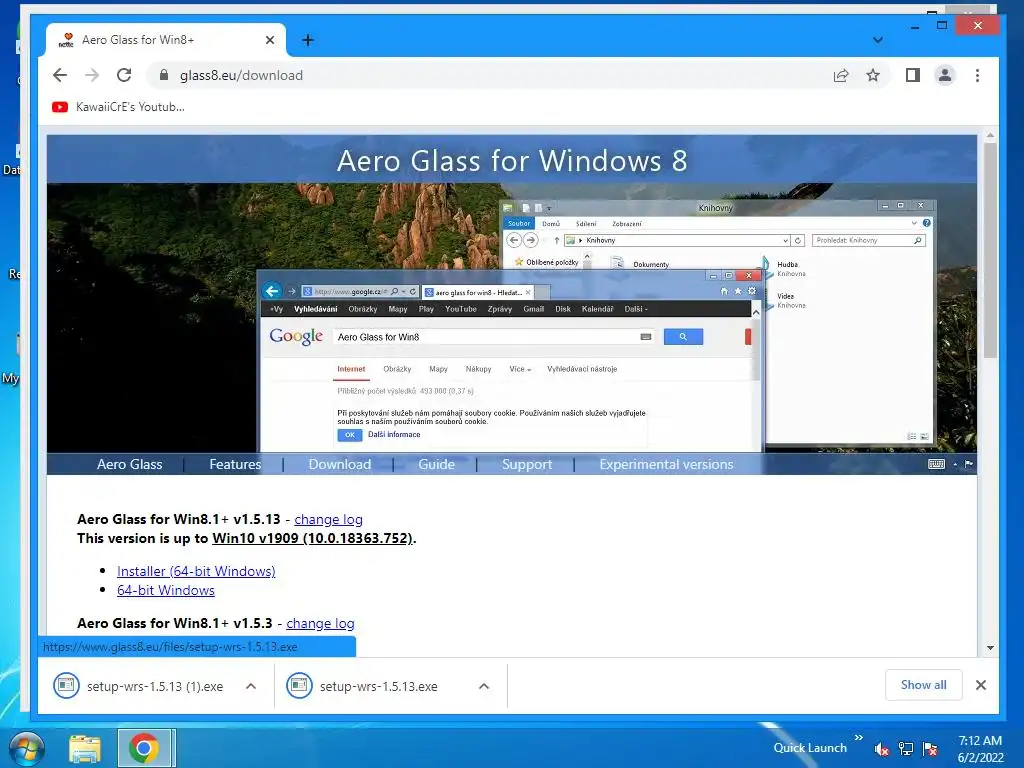Screen dimensions: 1024x768
Task: Open the network tray icon
Action: click(906, 748)
